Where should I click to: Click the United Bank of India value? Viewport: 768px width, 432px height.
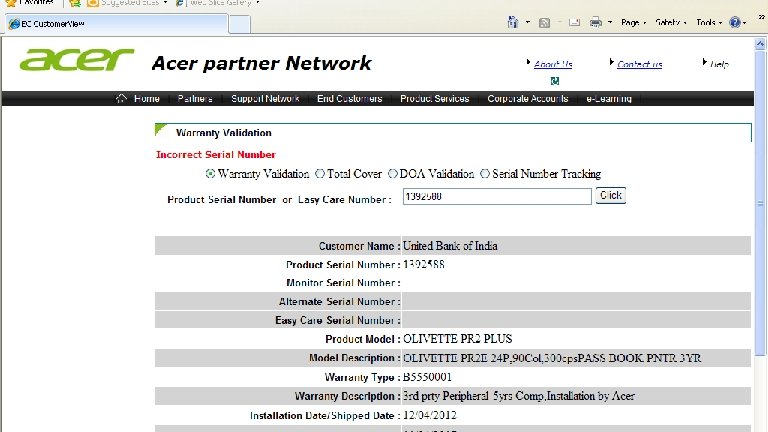pyautogui.click(x=450, y=246)
